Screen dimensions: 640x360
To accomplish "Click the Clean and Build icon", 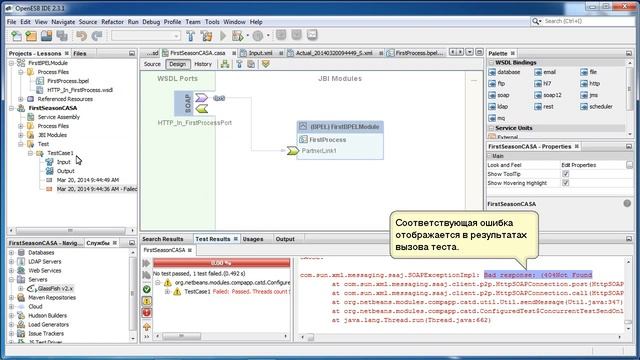I will click(x=206, y=36).
